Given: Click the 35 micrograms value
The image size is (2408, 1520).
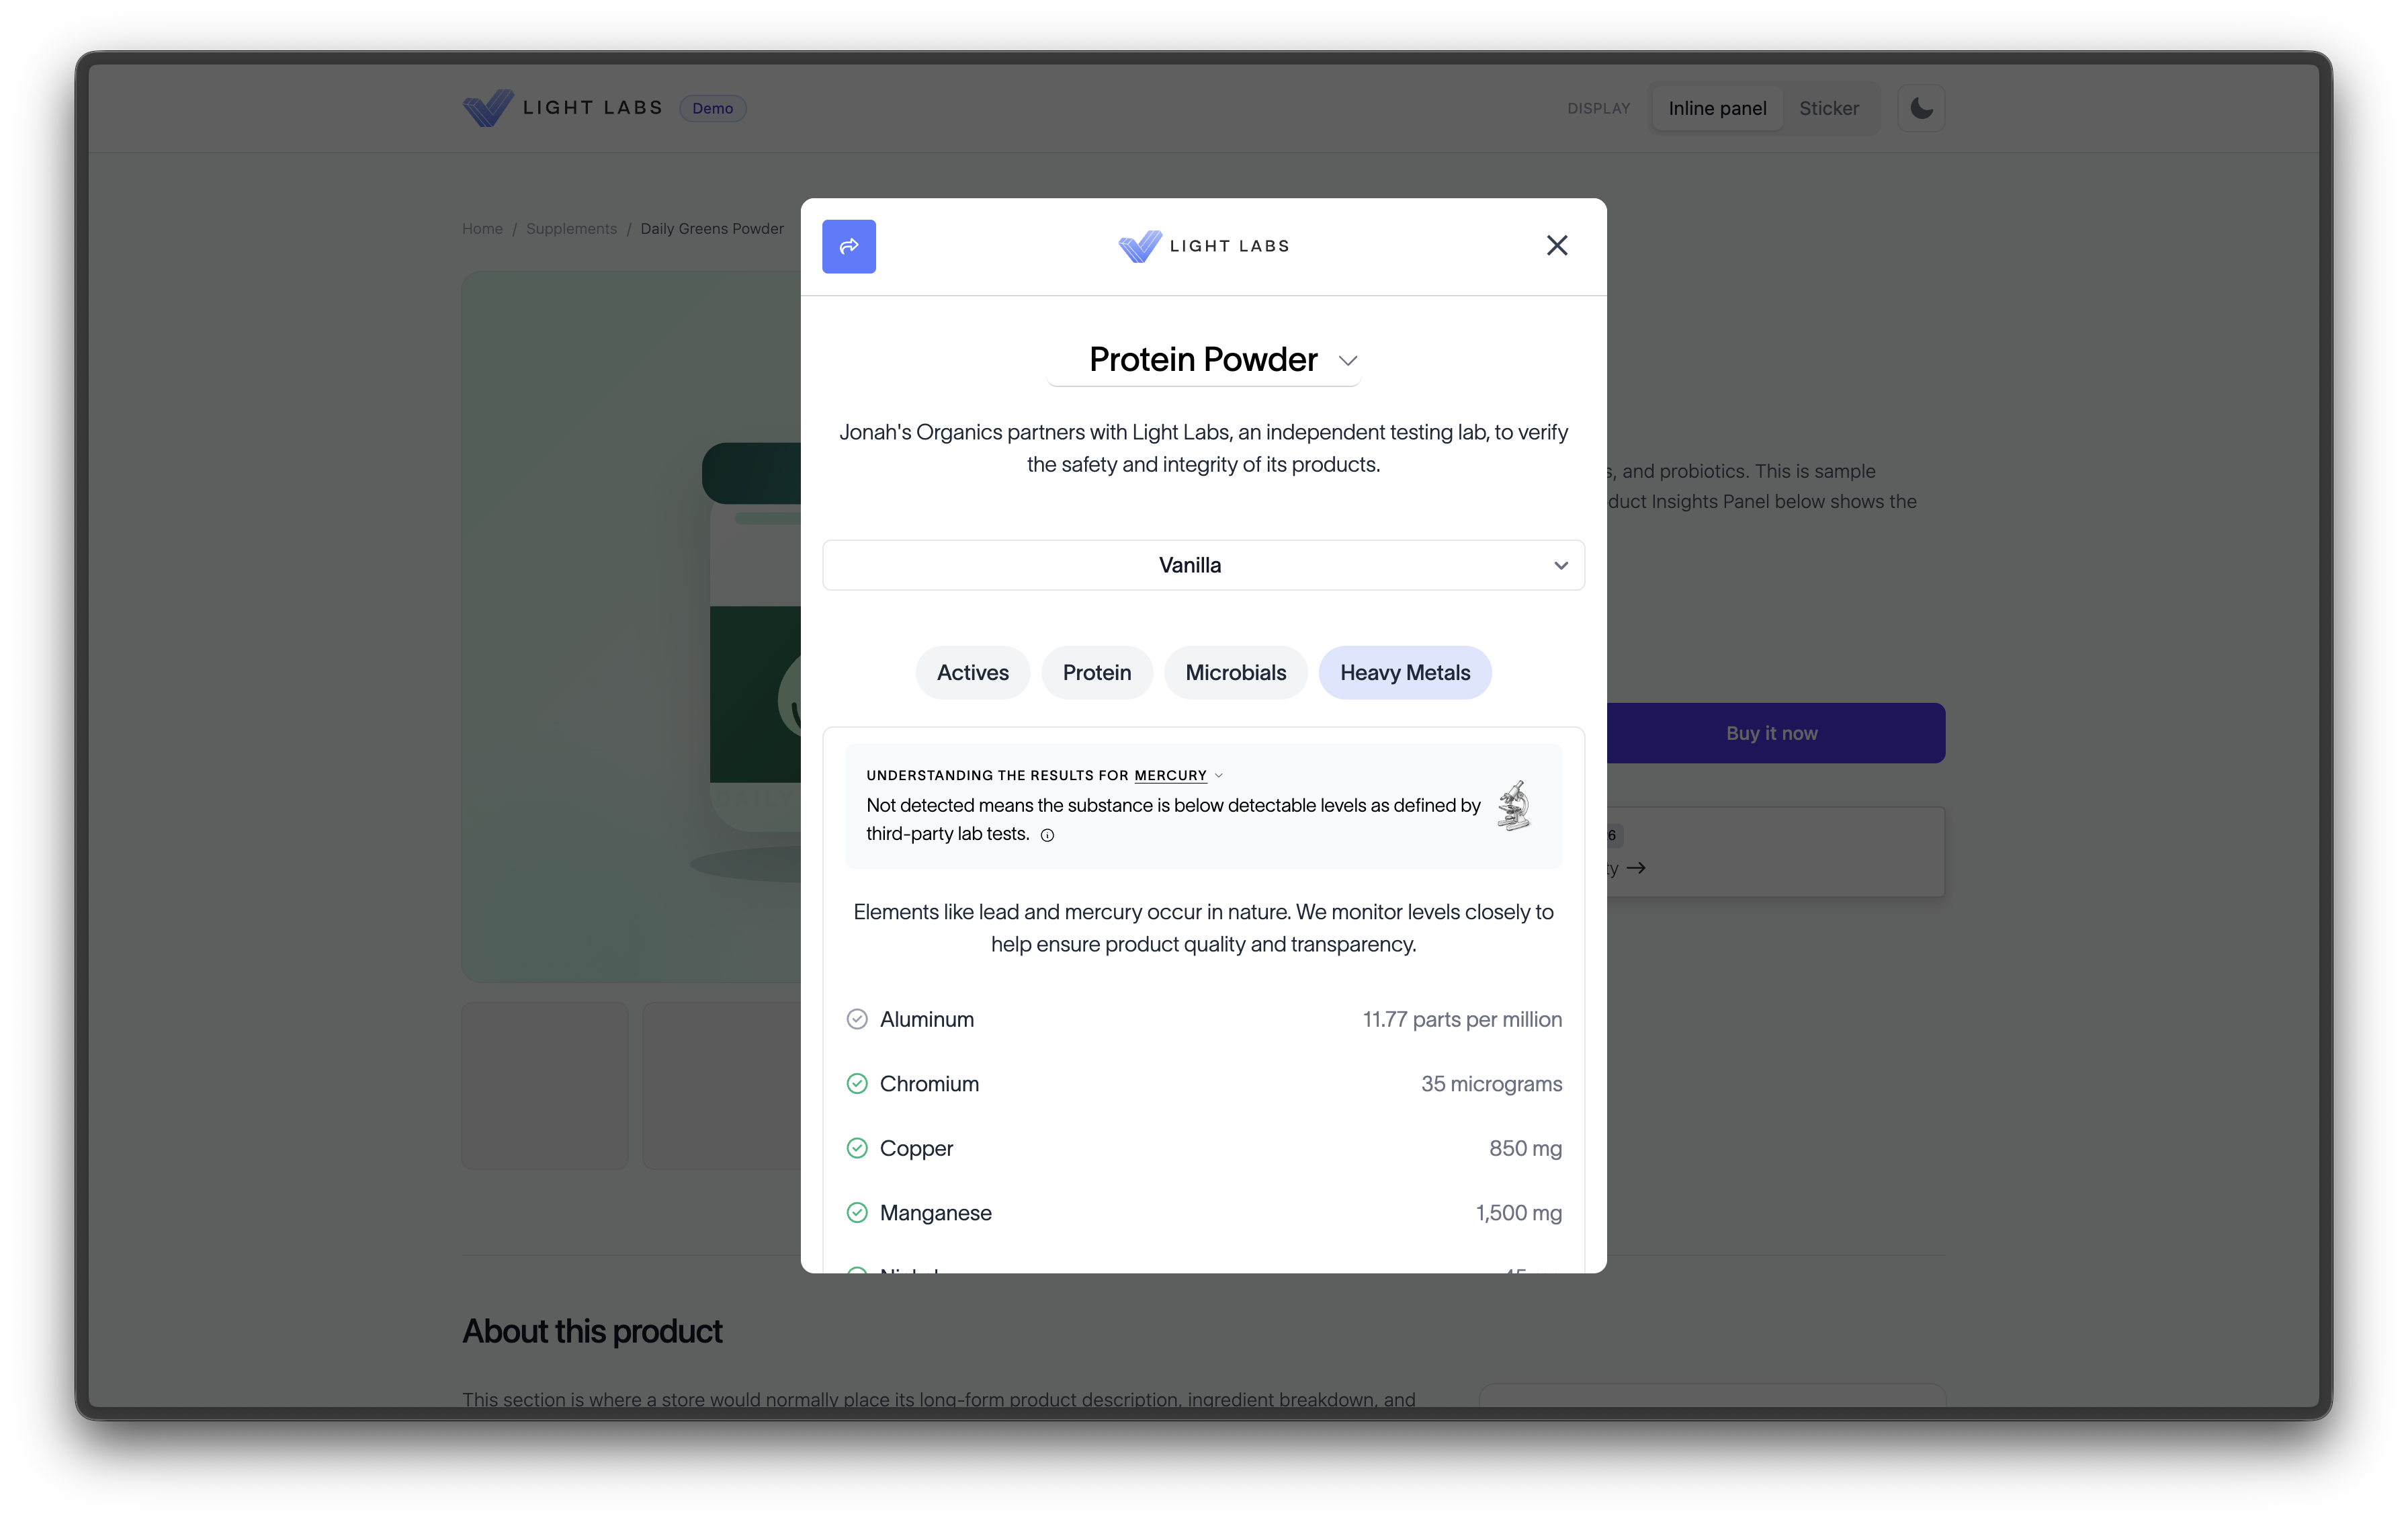Looking at the screenshot, I should pyautogui.click(x=1491, y=1084).
